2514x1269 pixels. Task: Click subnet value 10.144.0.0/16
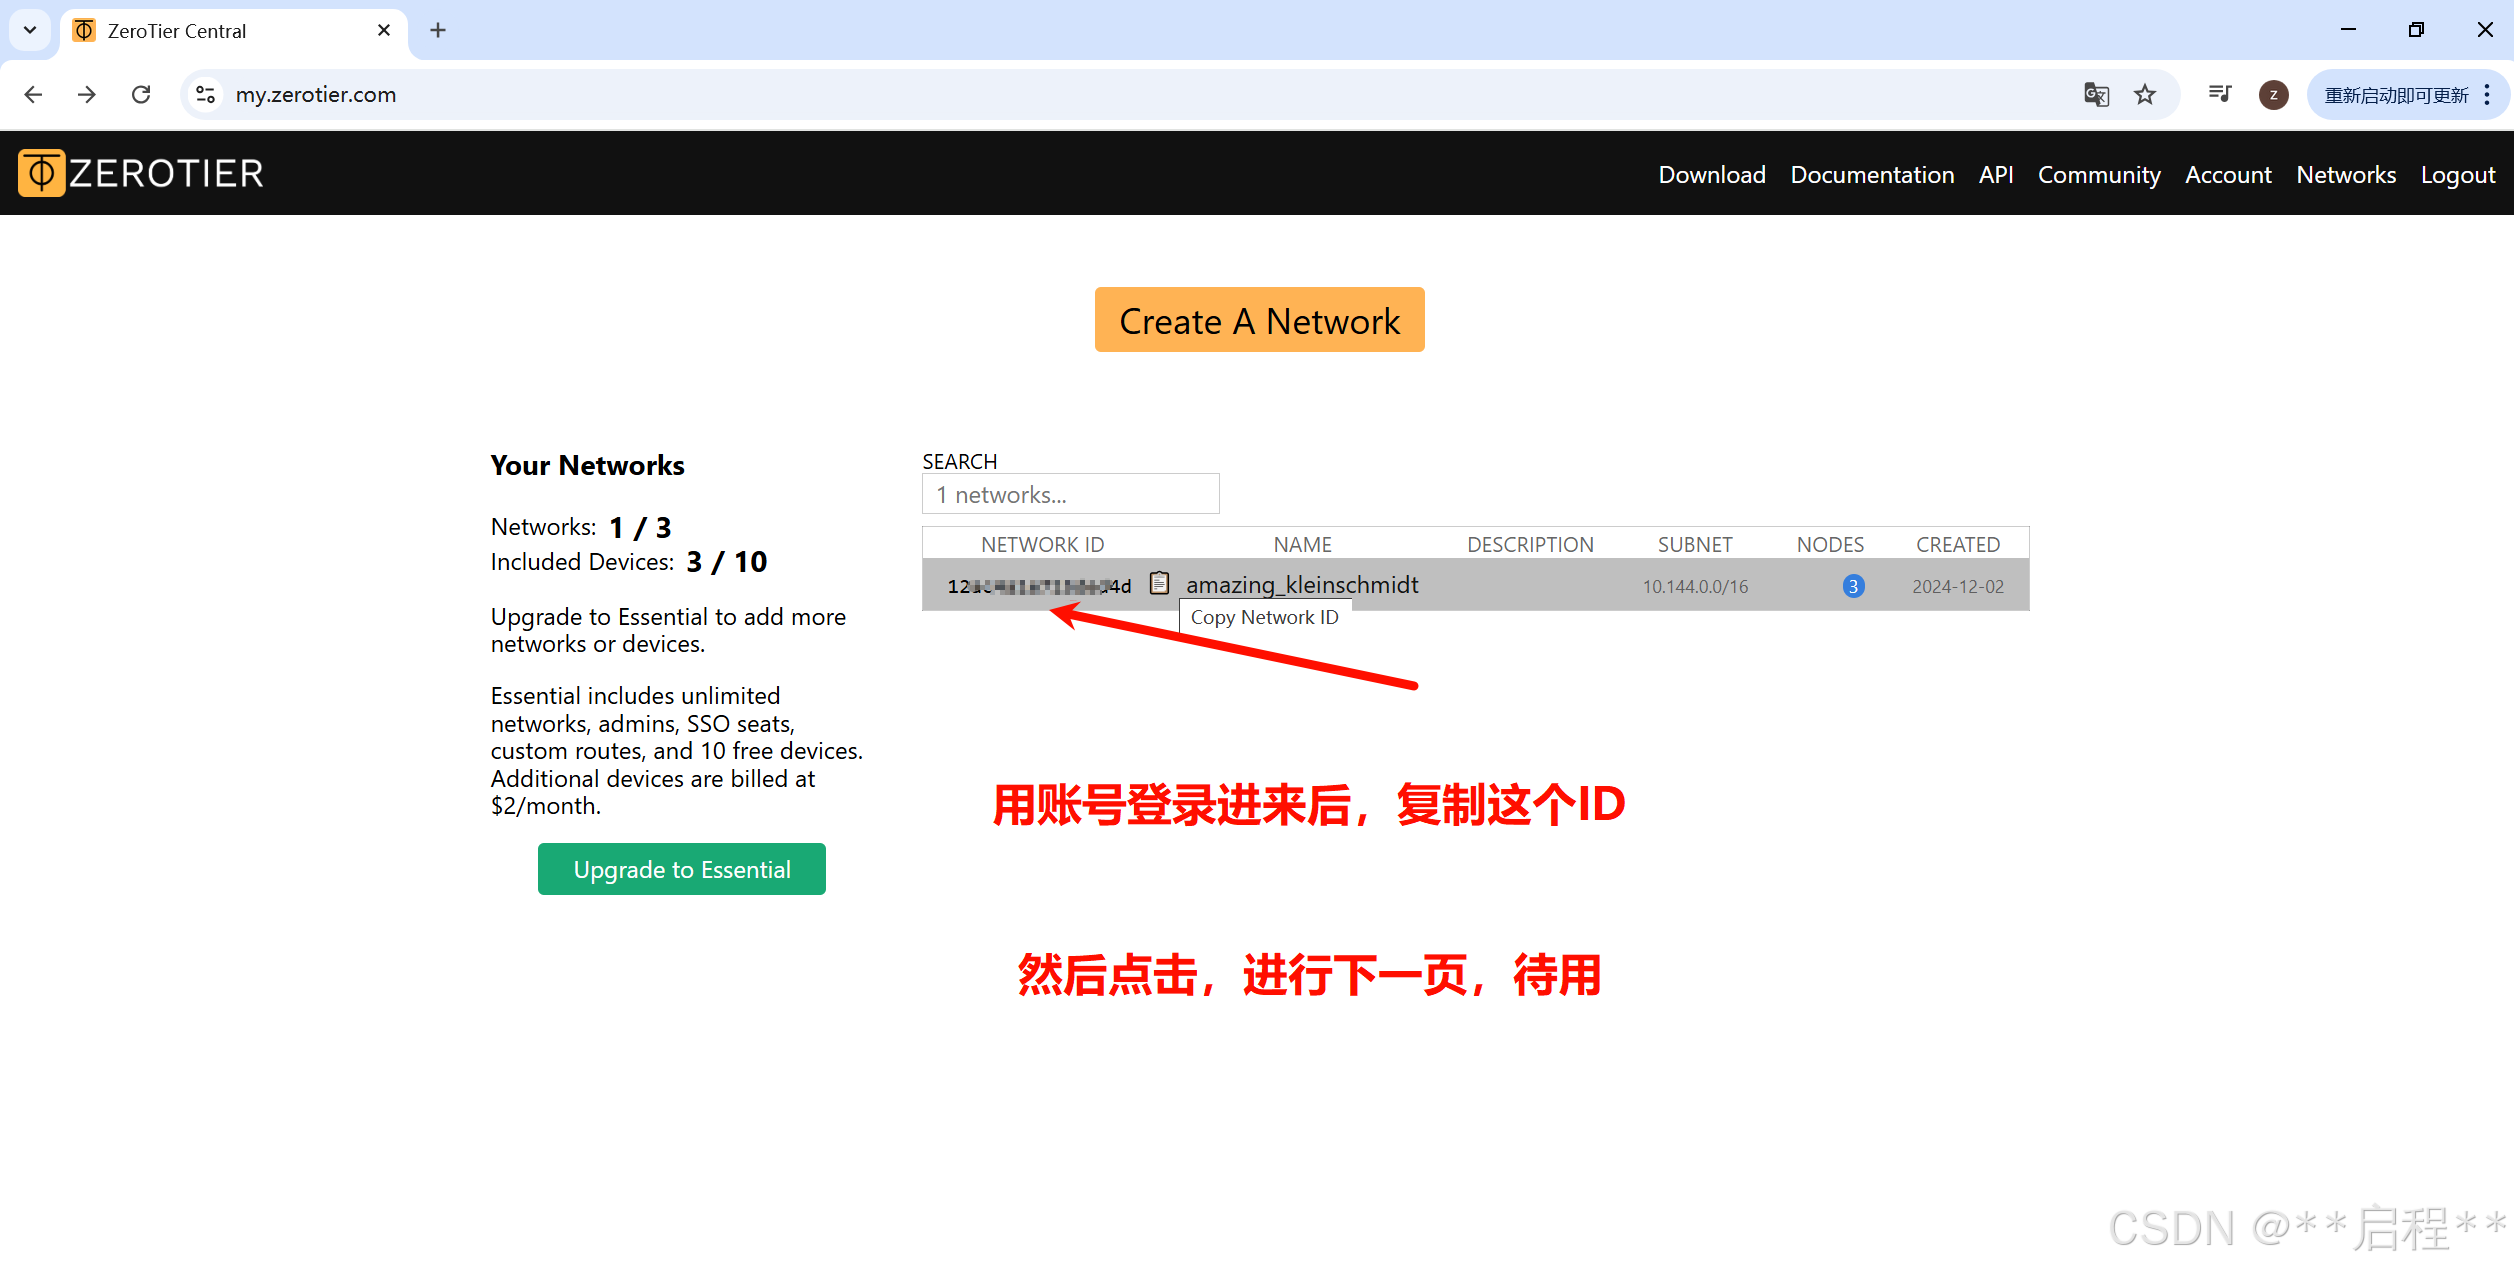(1695, 586)
